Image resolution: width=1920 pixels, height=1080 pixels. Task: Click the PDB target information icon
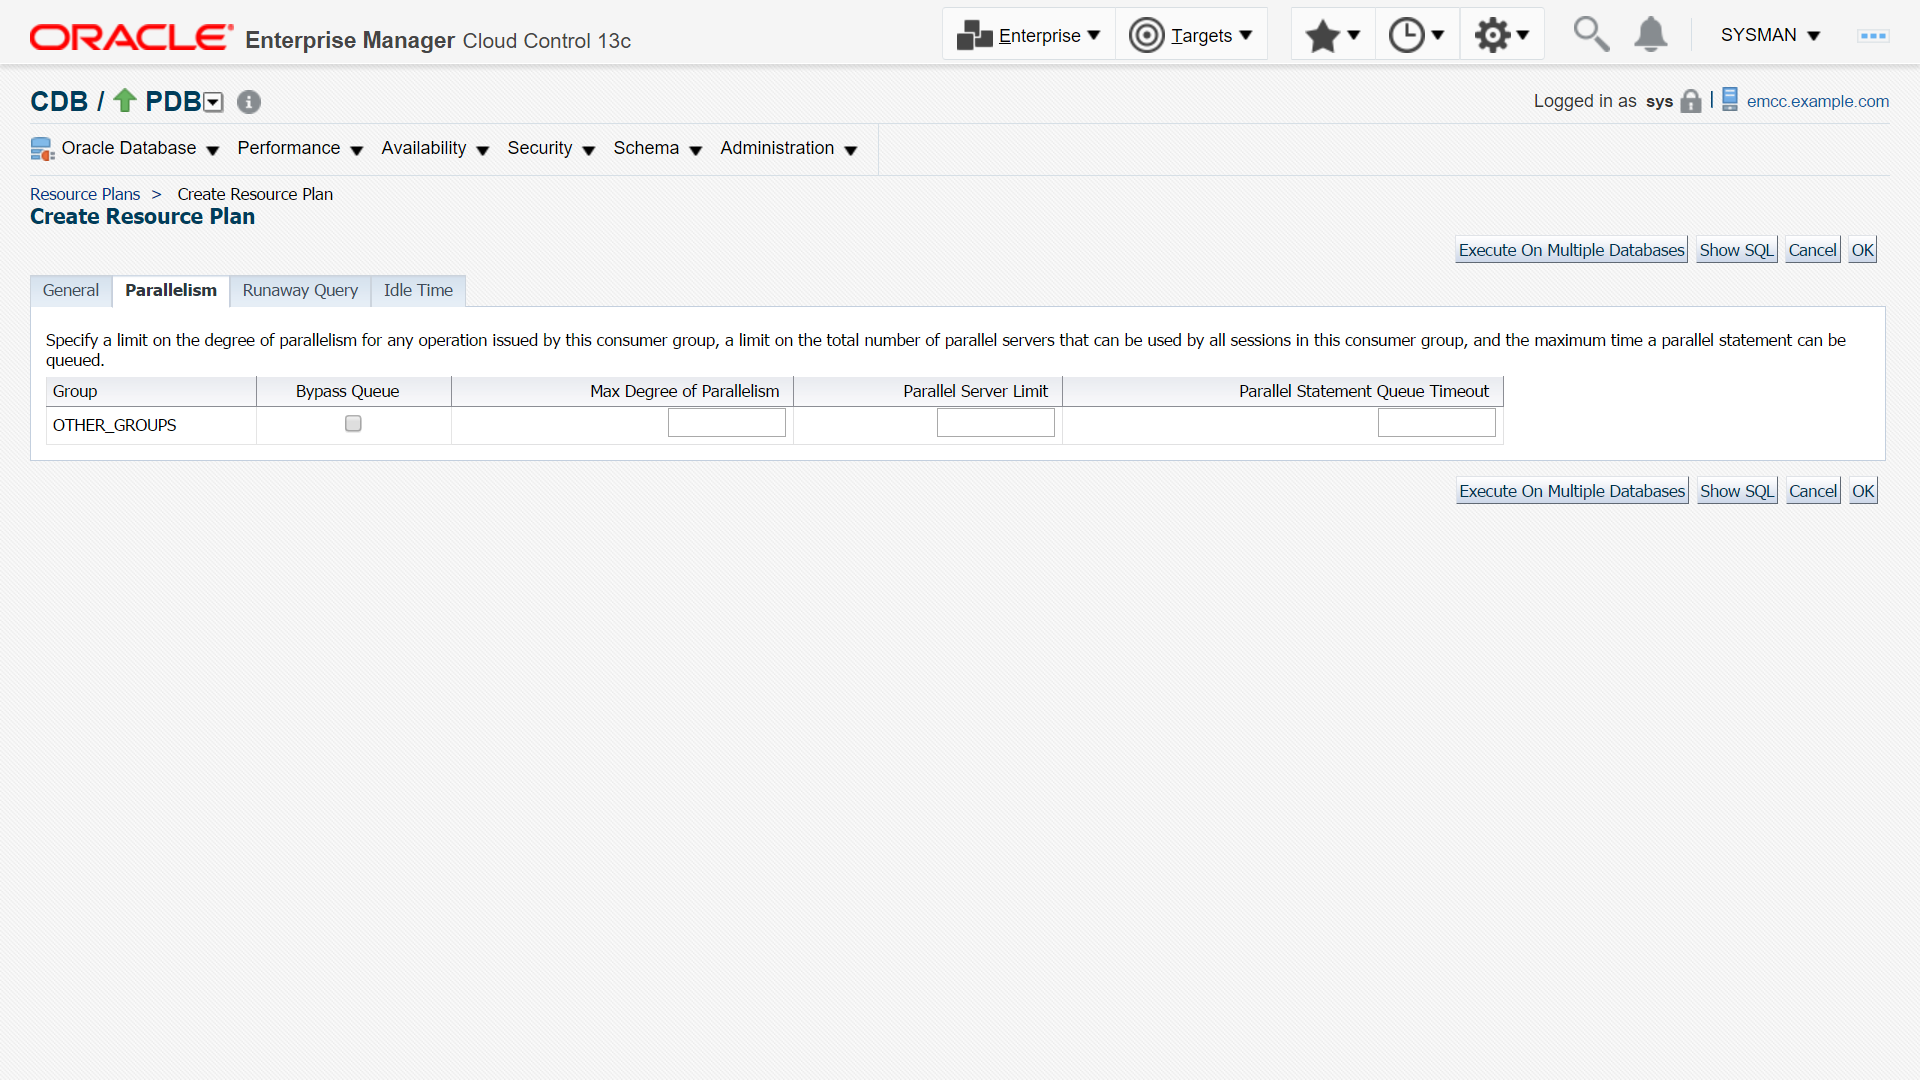pos(249,102)
